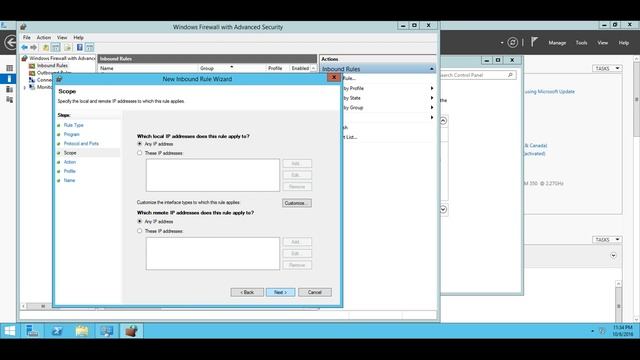Click the Action step in wizard steps
Image resolution: width=640 pixels, height=360 pixels.
(70, 162)
